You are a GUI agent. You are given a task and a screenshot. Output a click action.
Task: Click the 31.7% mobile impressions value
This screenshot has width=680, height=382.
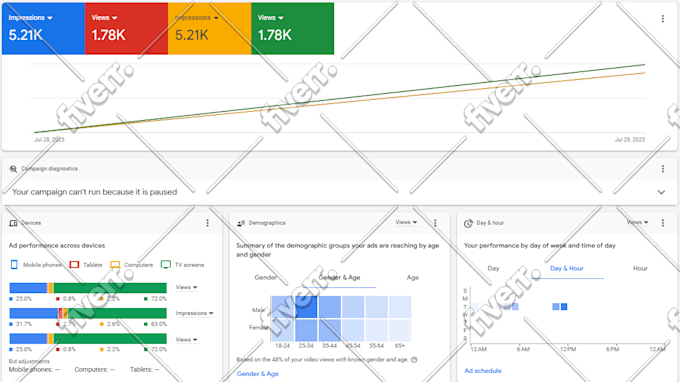[23, 324]
